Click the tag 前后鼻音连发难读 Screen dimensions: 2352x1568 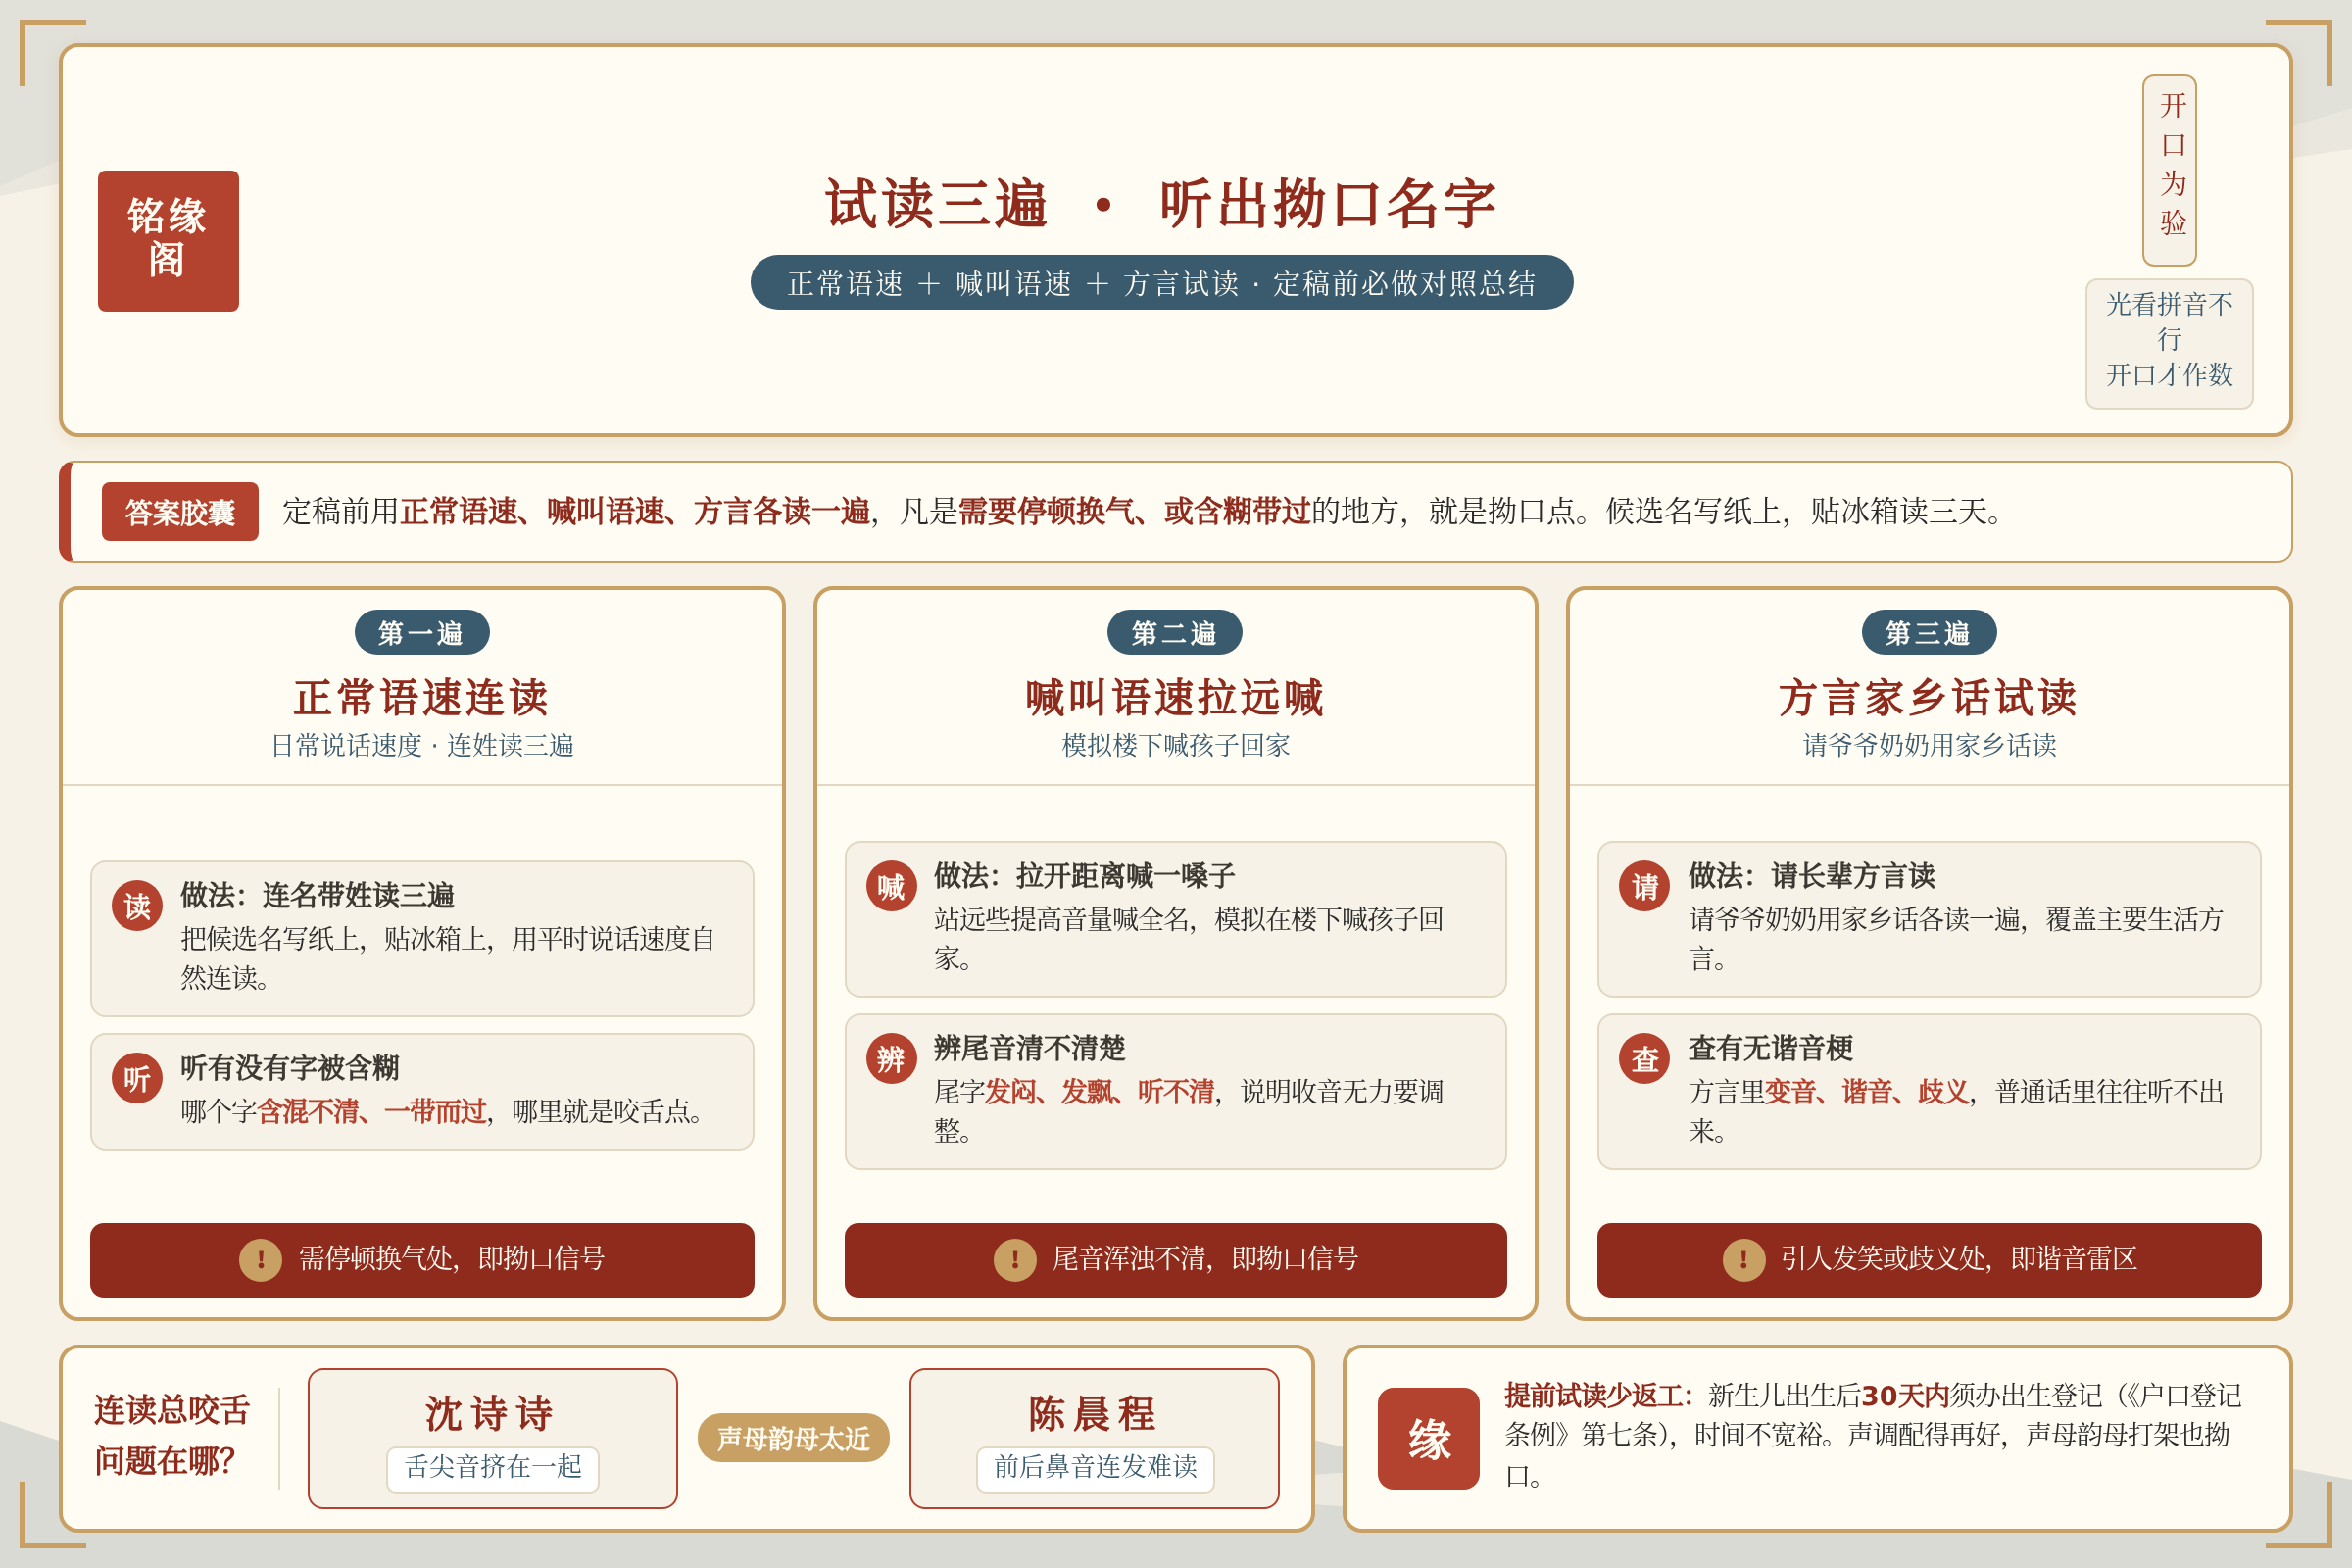click(1094, 1468)
